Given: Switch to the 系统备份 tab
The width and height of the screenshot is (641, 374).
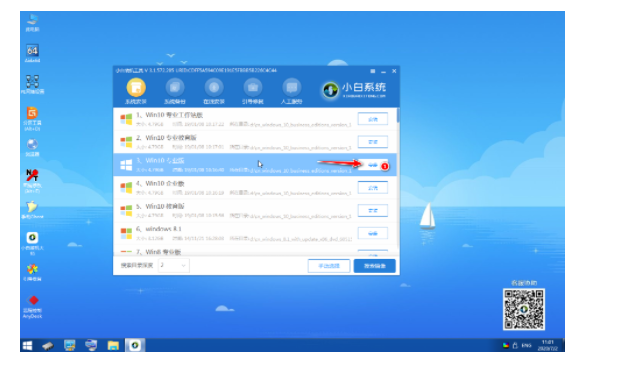Looking at the screenshot, I should point(175,92).
